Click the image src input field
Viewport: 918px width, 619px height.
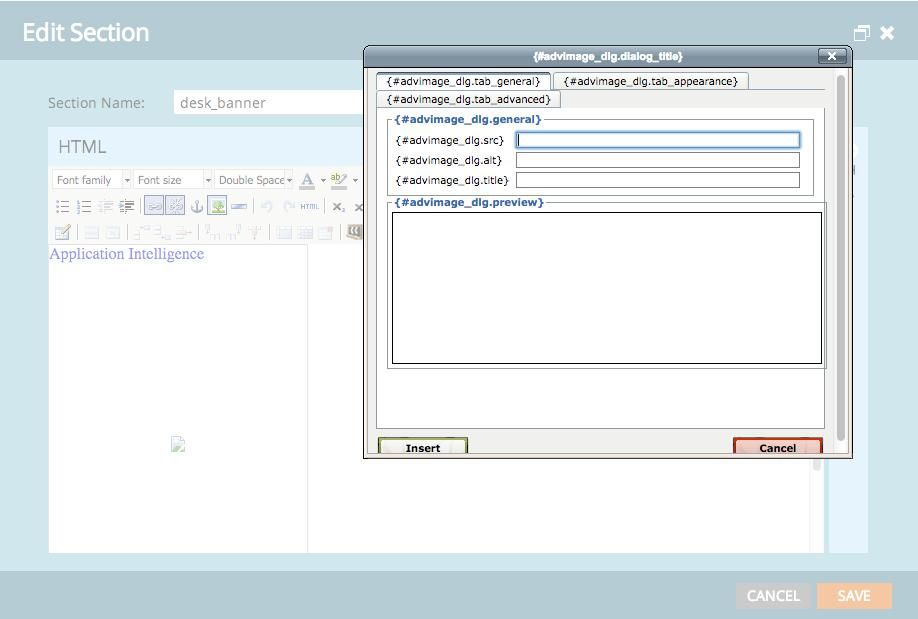(x=657, y=140)
